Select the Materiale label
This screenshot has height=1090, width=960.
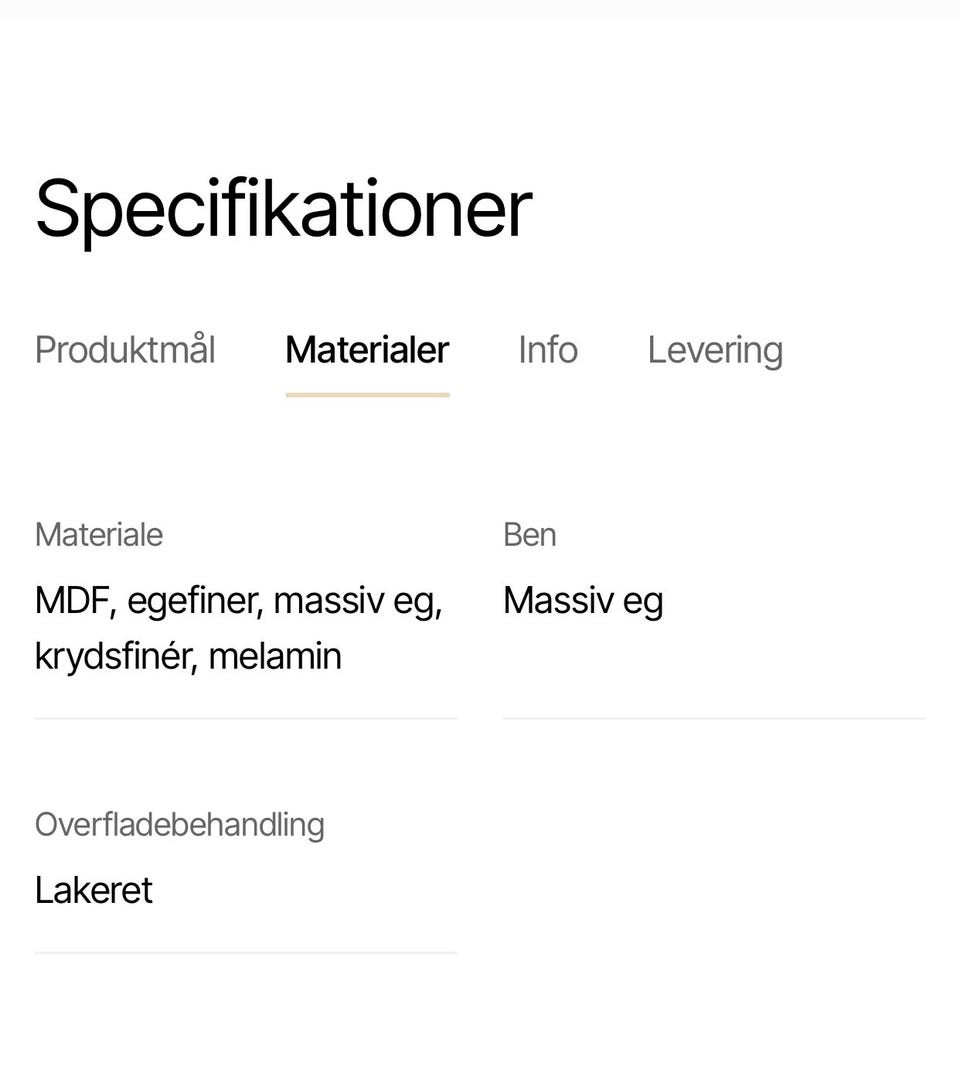click(x=98, y=535)
